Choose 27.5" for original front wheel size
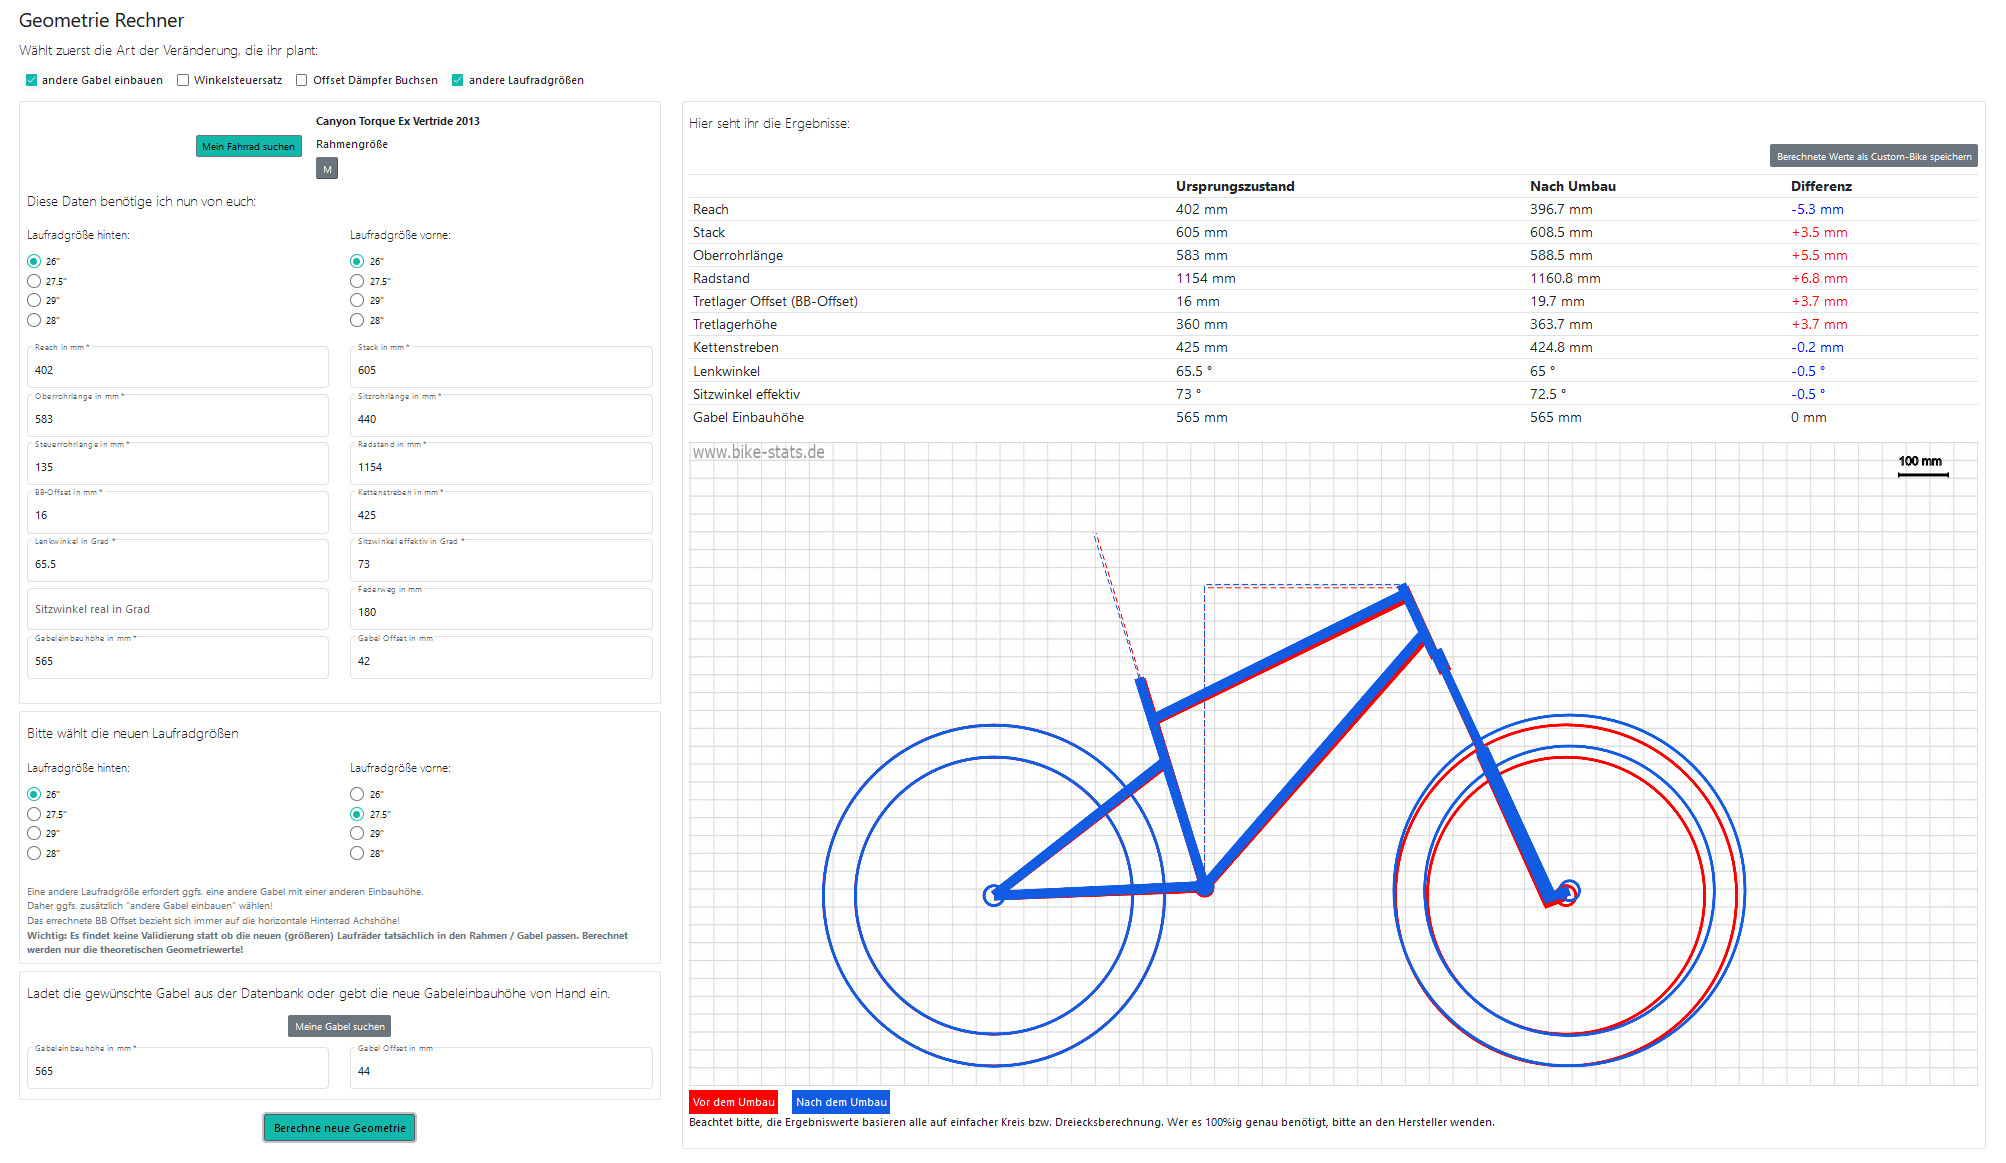 pos(357,281)
